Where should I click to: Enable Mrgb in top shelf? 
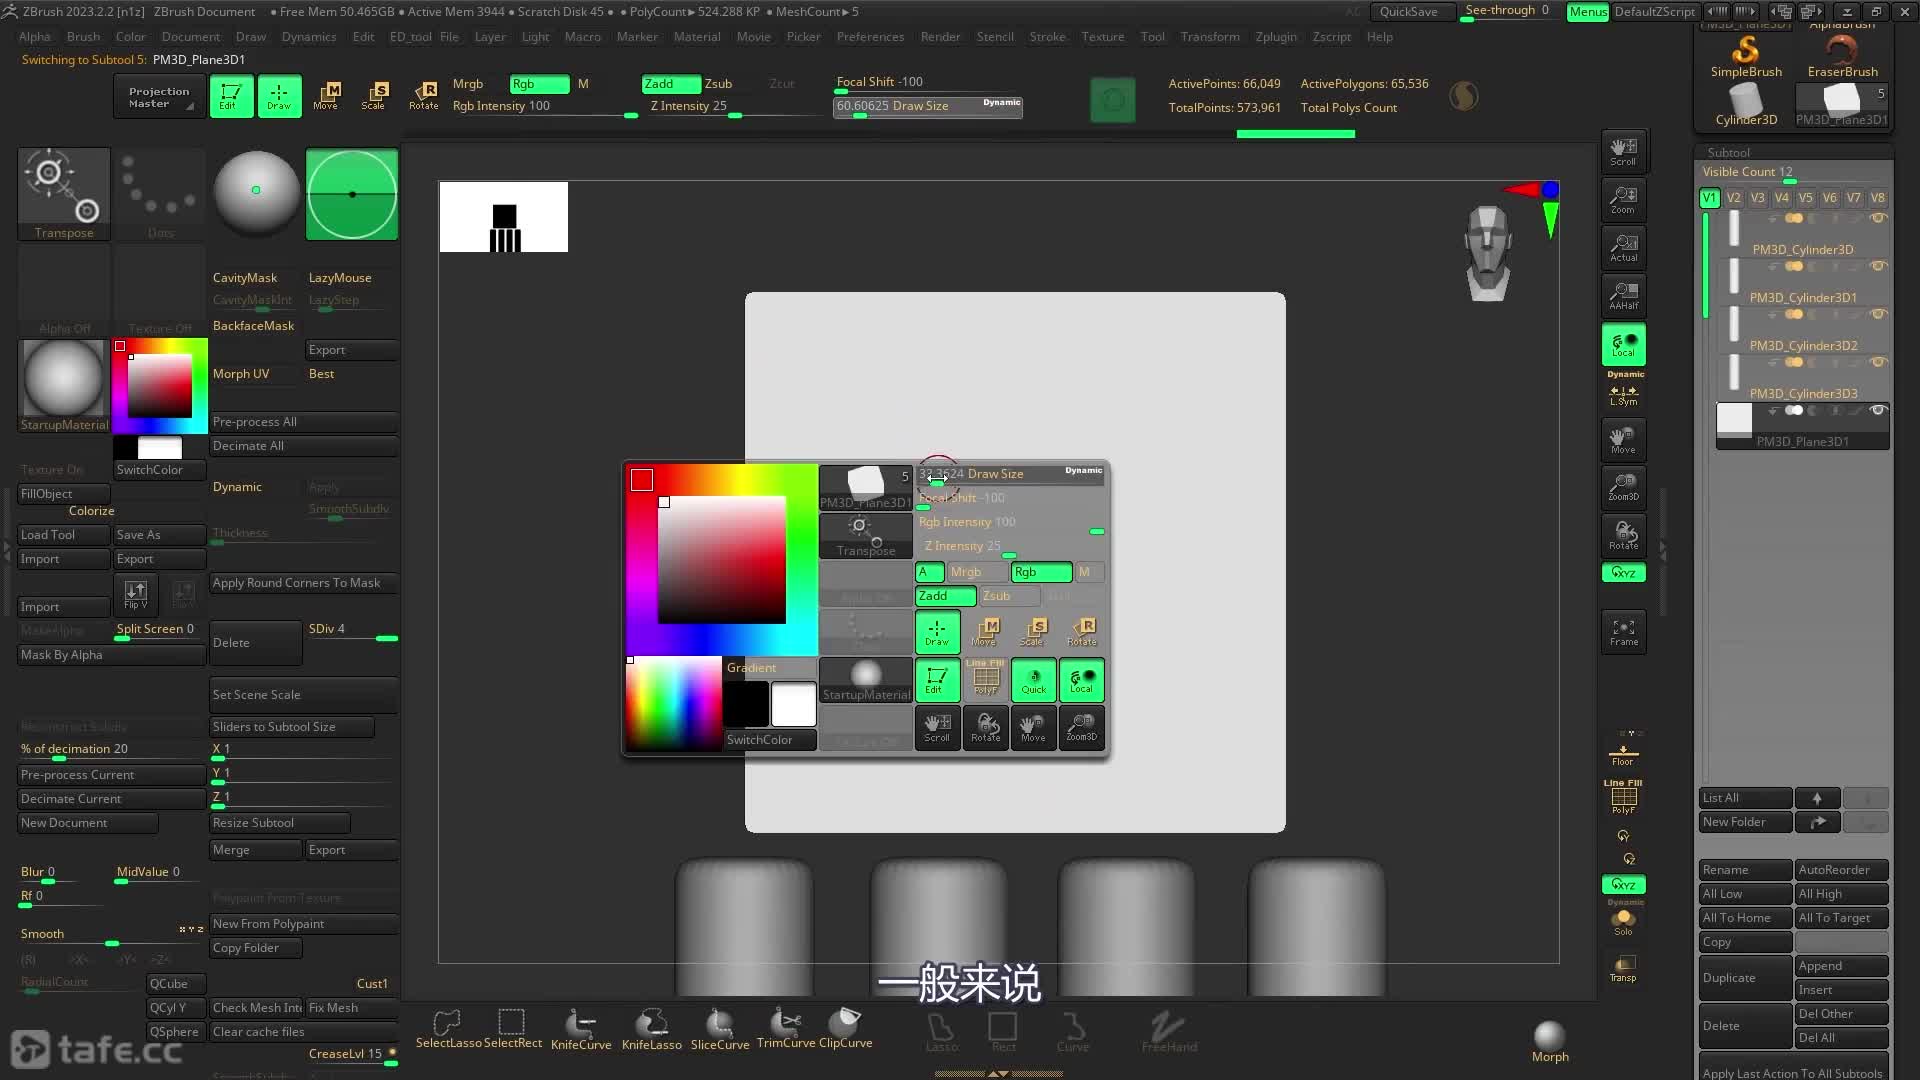pos(468,84)
